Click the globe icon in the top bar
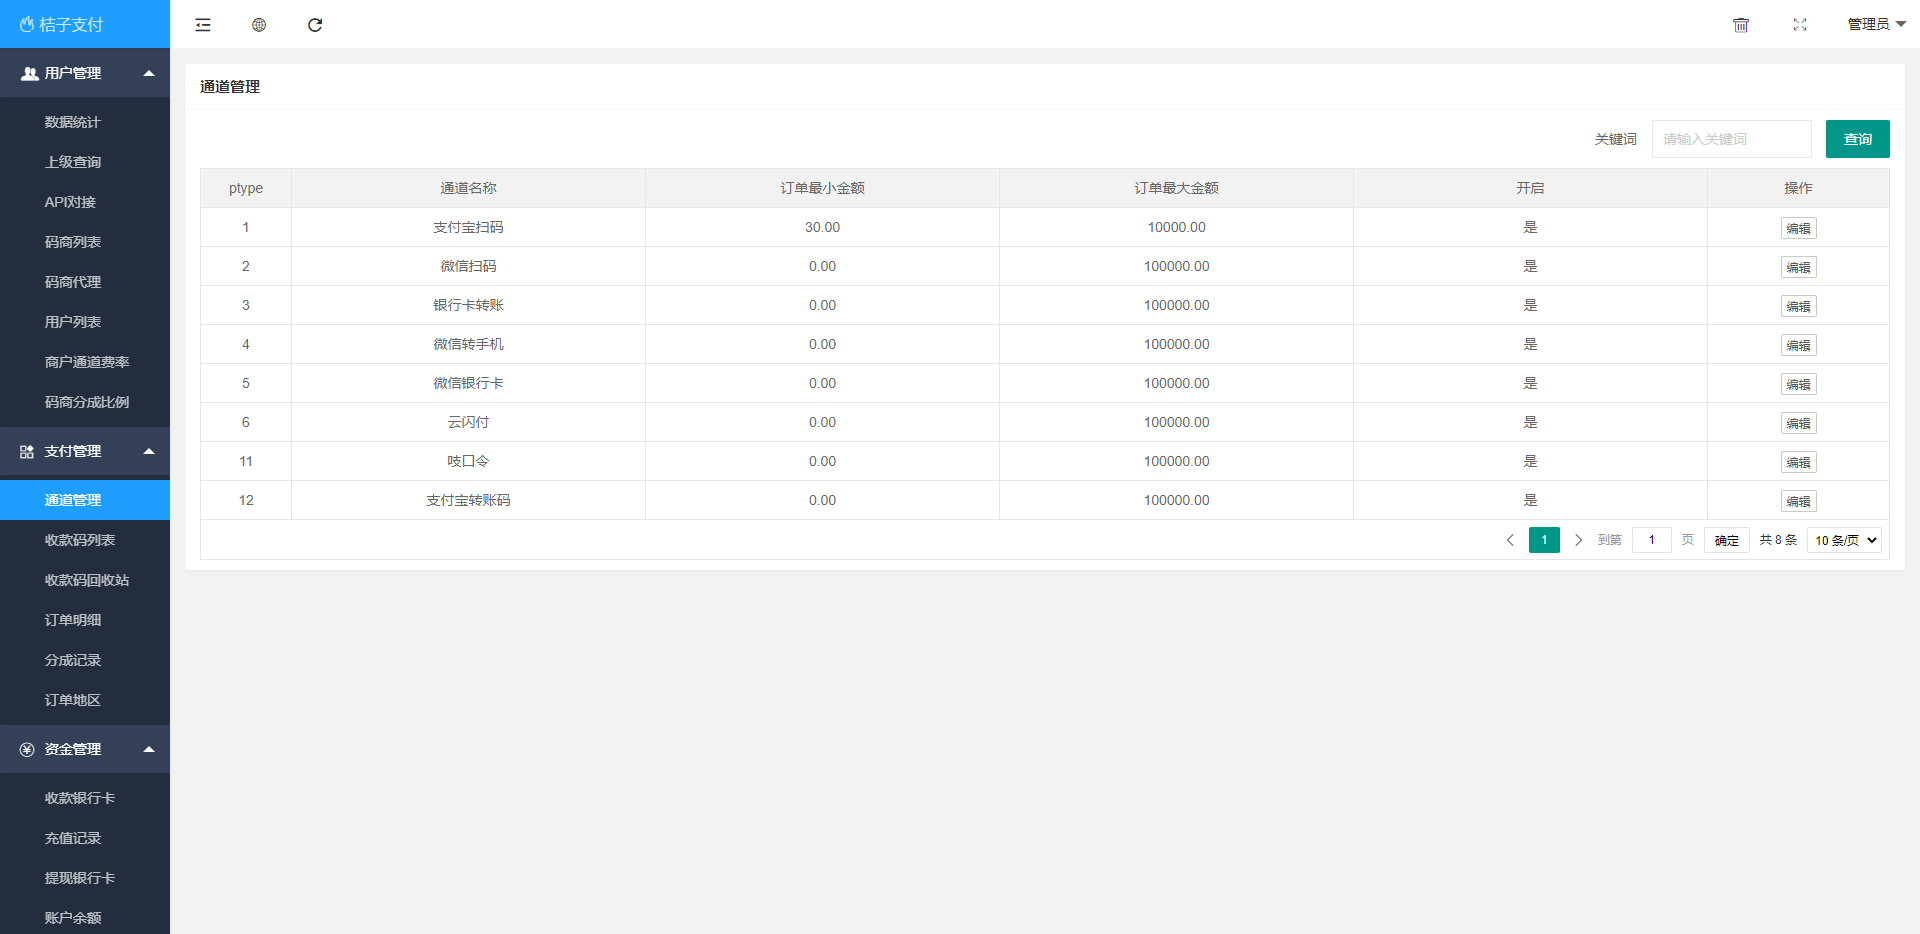The image size is (1920, 934). (259, 25)
